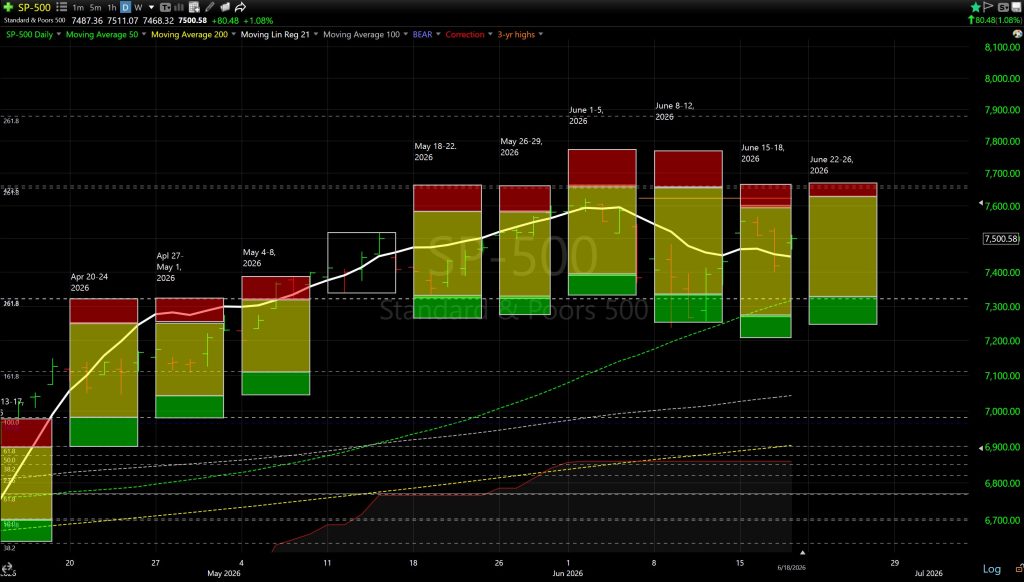
Task: Click the May 26-29, 2026 label
Action: click(x=521, y=146)
